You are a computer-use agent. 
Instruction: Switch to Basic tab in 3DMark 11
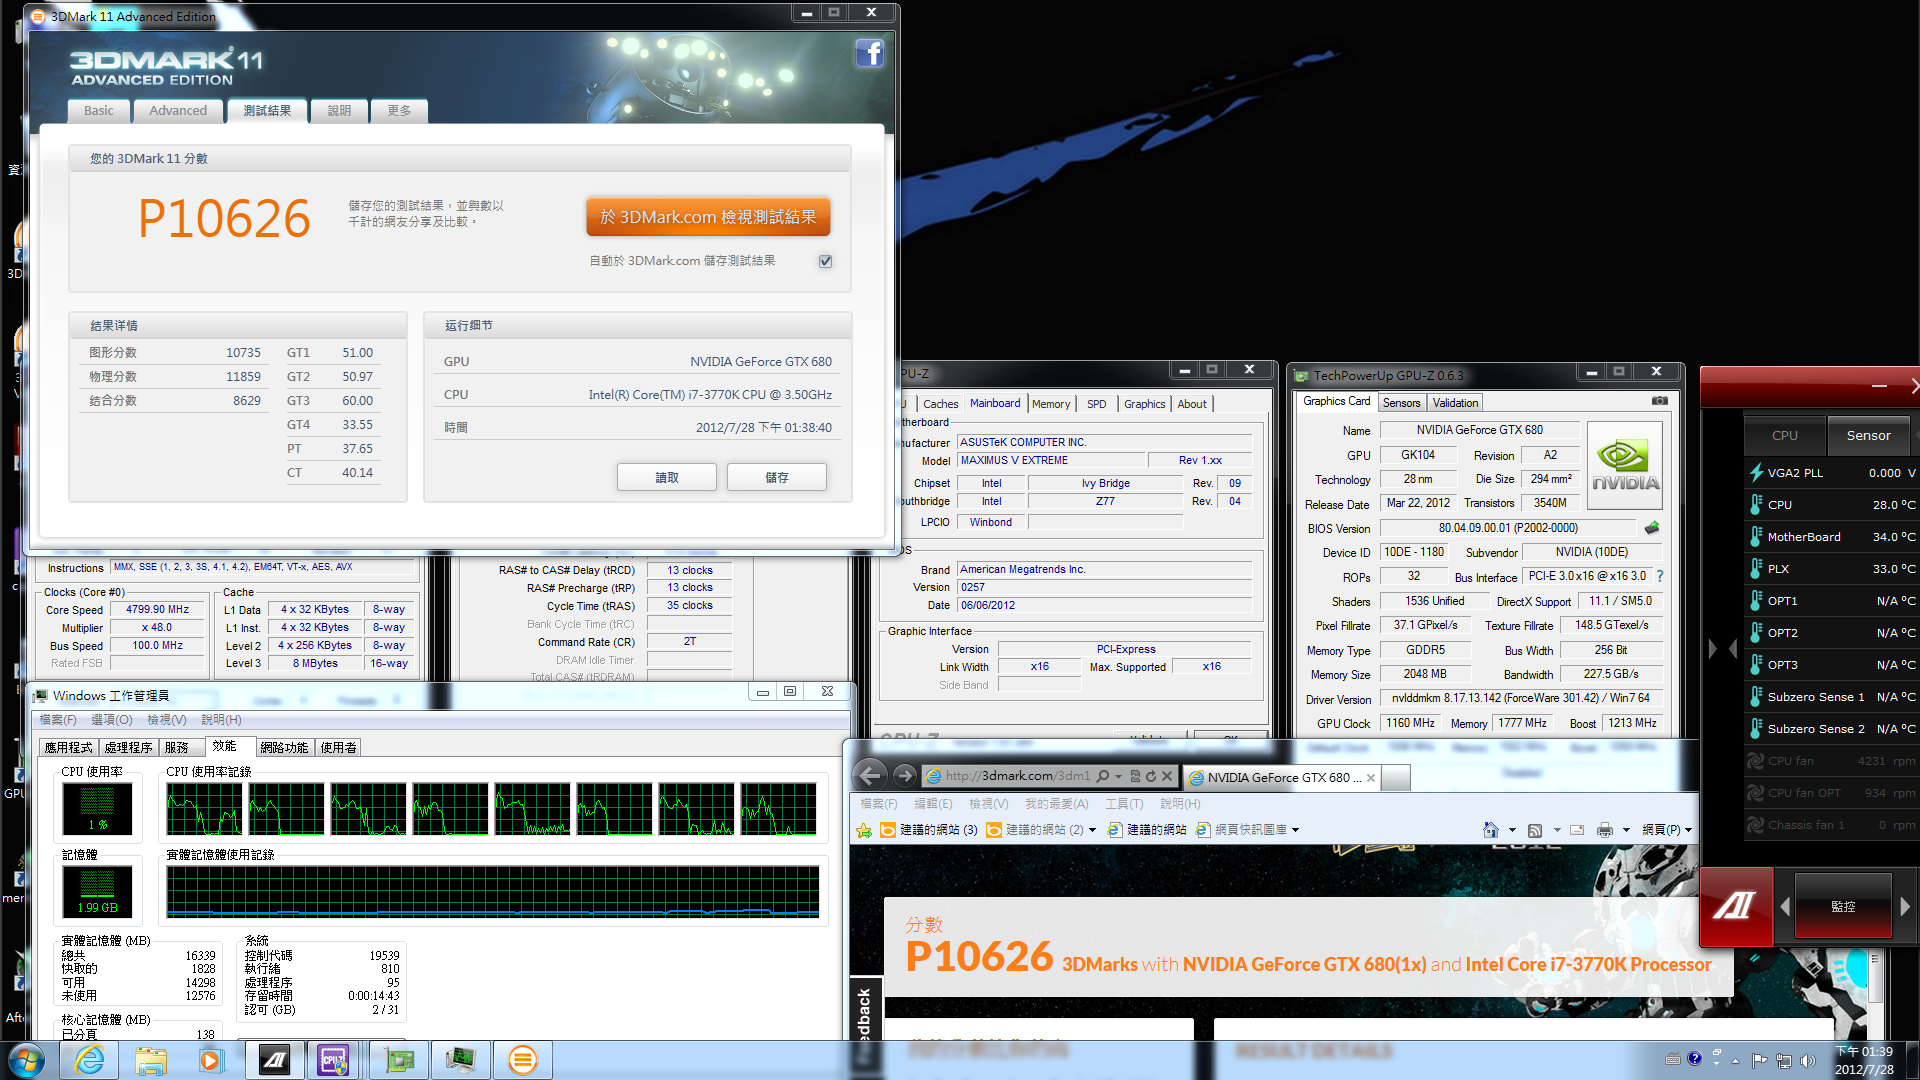pyautogui.click(x=99, y=111)
